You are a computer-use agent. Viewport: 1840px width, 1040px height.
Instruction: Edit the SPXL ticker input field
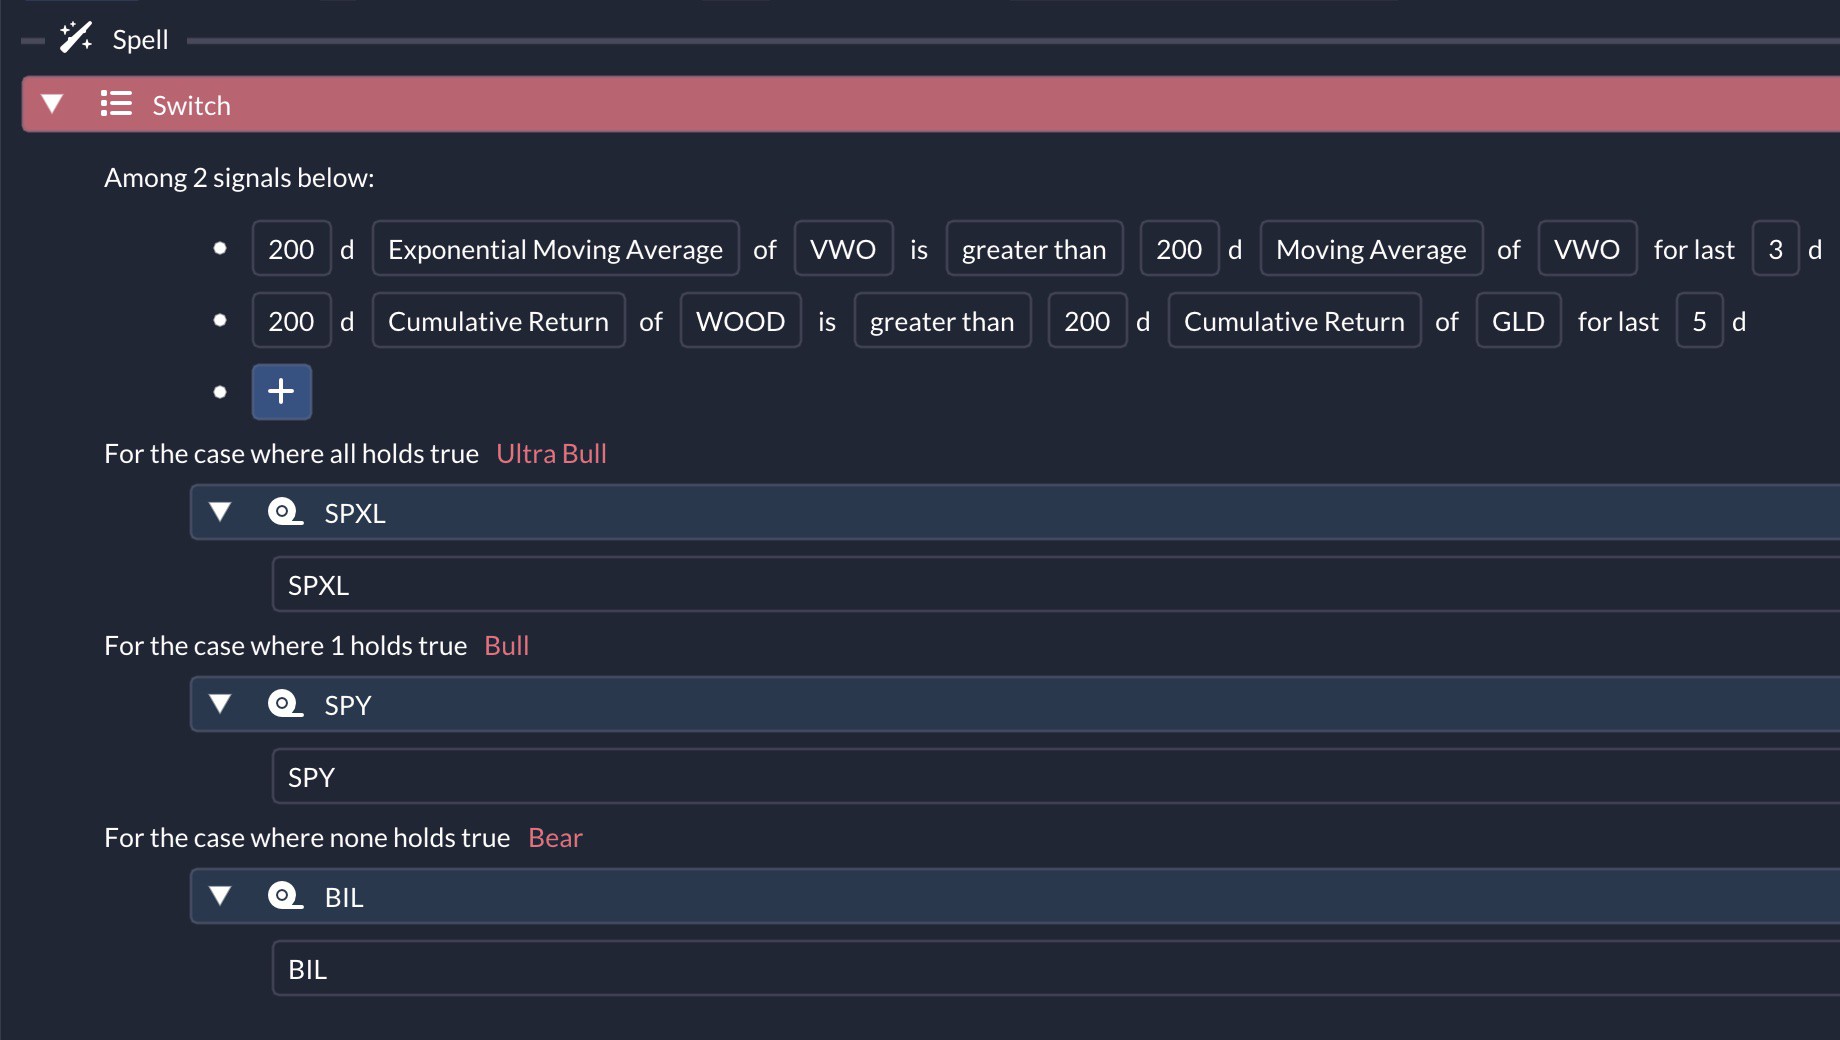point(1056,584)
